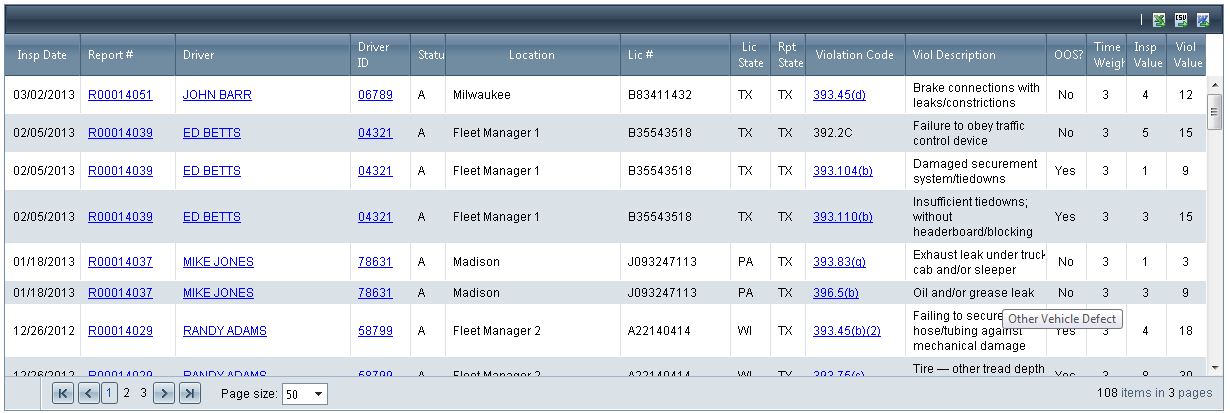Go to the next page

click(165, 394)
